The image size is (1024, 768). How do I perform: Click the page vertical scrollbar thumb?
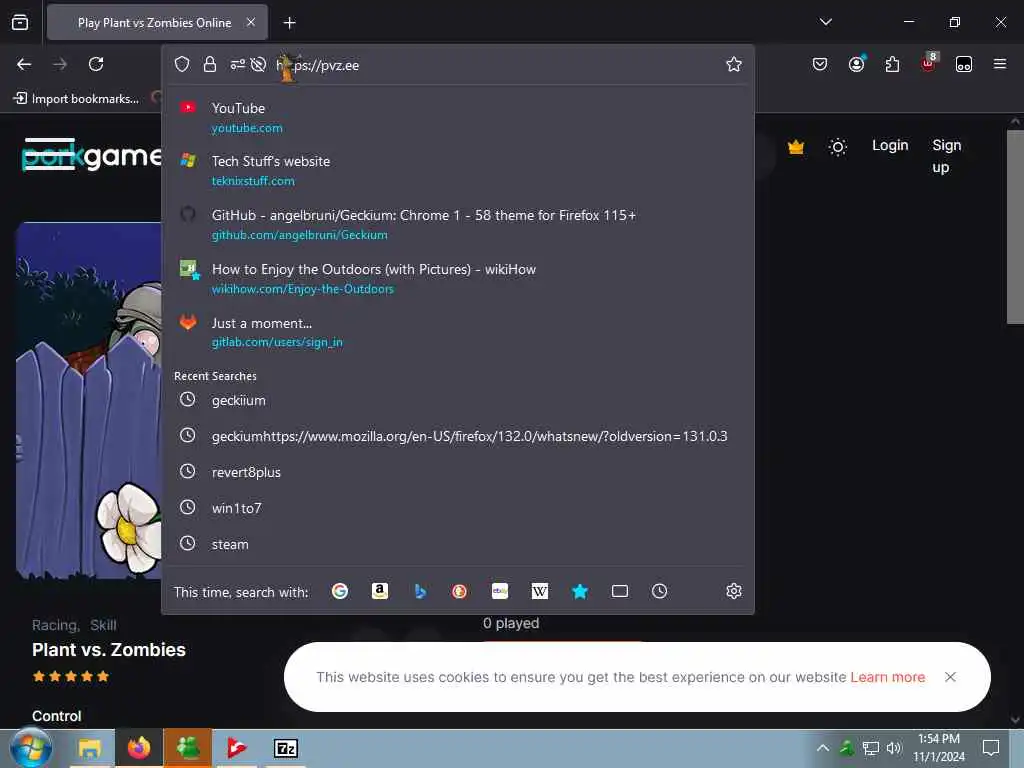[1014, 227]
